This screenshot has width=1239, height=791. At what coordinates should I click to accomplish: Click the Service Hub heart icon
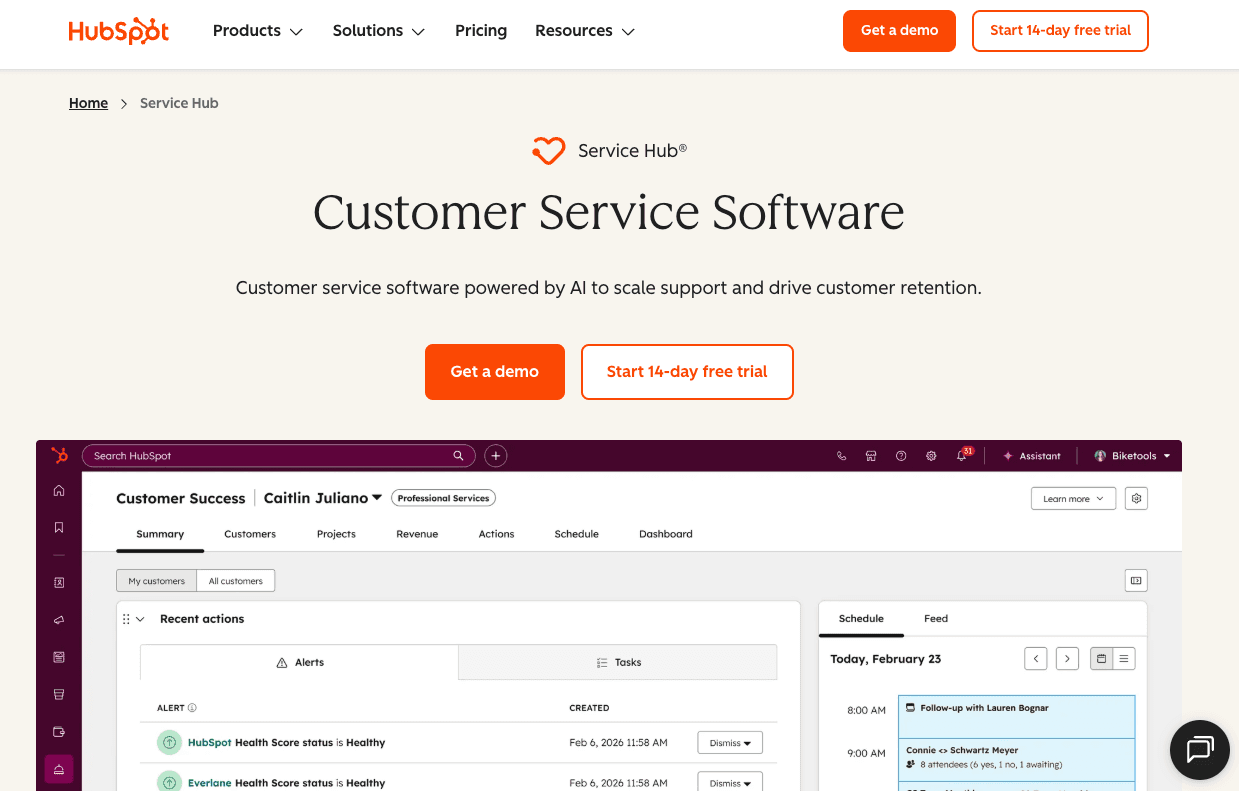click(x=549, y=151)
